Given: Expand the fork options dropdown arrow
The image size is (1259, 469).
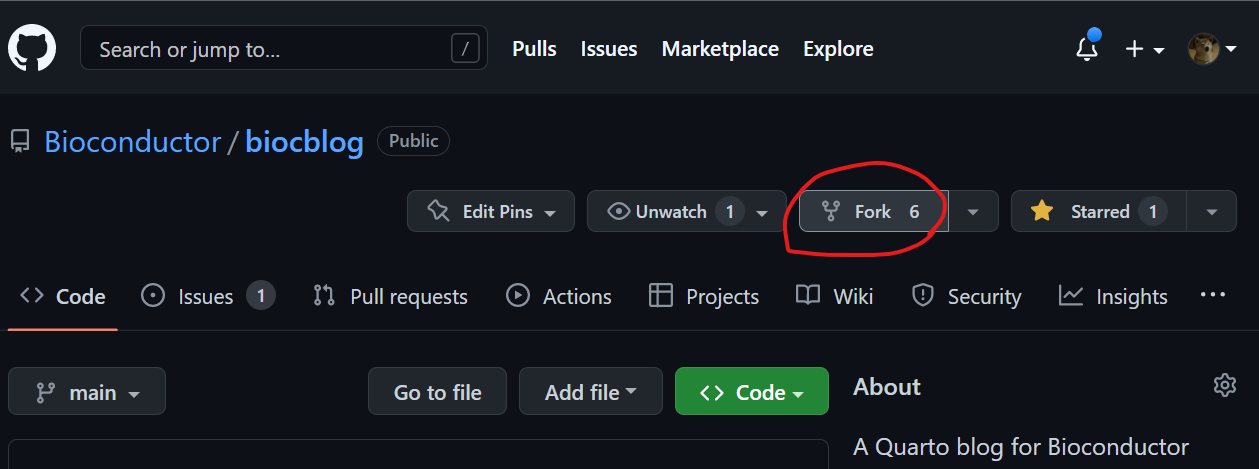Looking at the screenshot, I should pyautogui.click(x=973, y=211).
